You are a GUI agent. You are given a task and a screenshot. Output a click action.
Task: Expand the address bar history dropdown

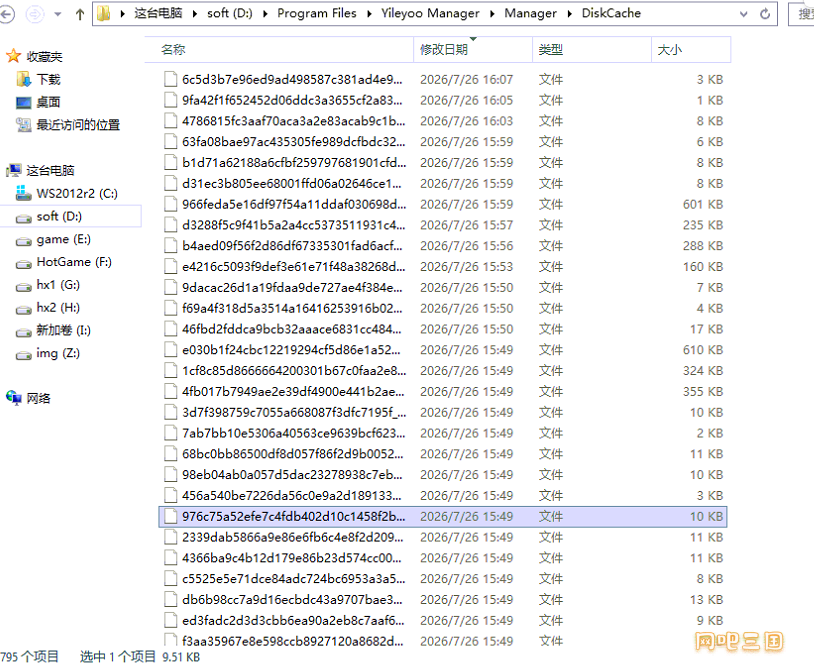point(743,14)
